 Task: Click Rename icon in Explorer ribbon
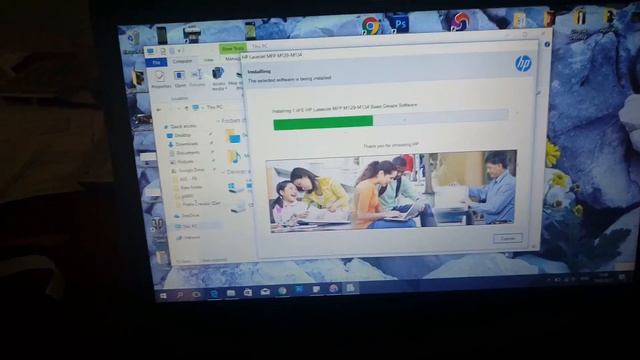[197, 78]
